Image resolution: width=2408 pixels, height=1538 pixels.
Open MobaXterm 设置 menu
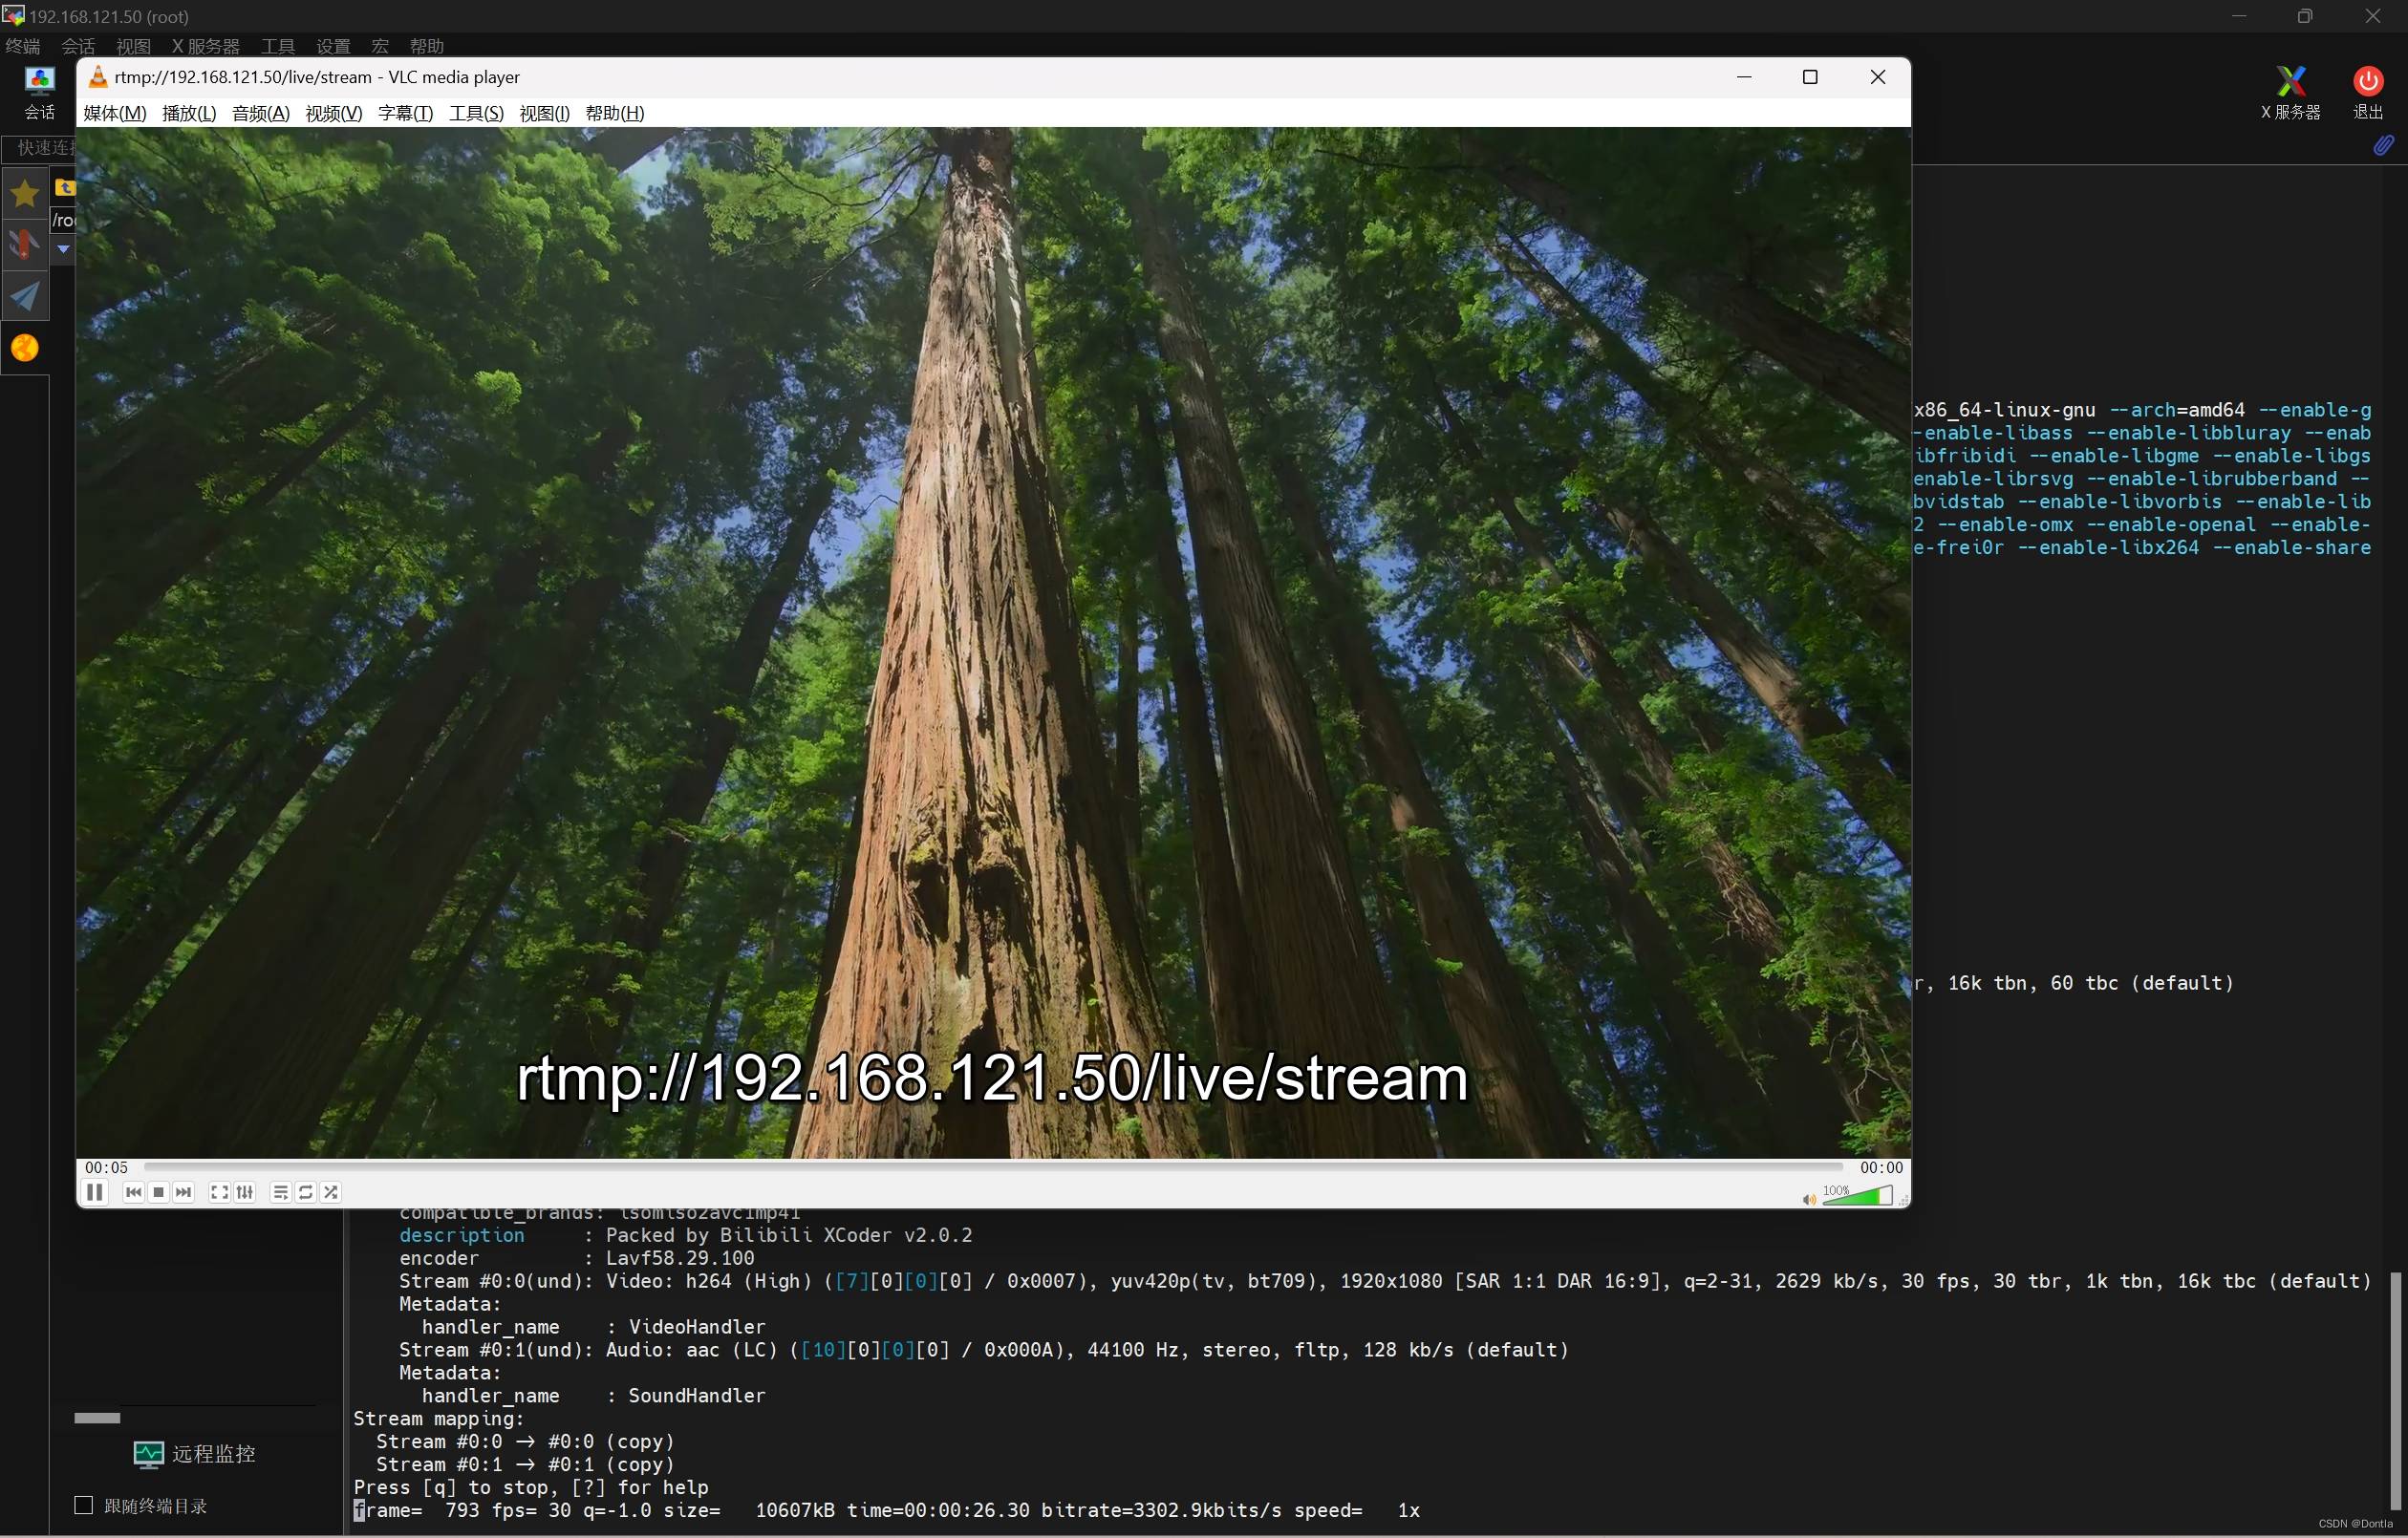click(333, 46)
